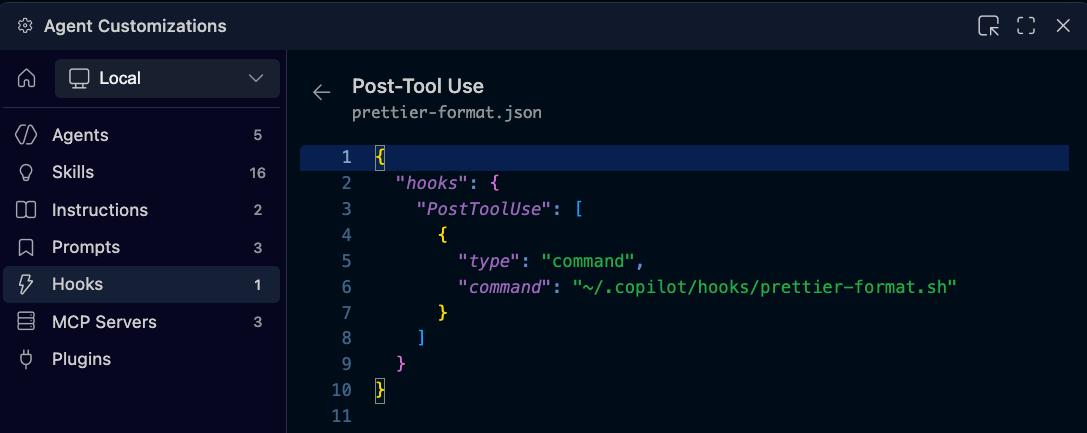
Task: Click the opening brace on line 1
Action: [x=380, y=157]
